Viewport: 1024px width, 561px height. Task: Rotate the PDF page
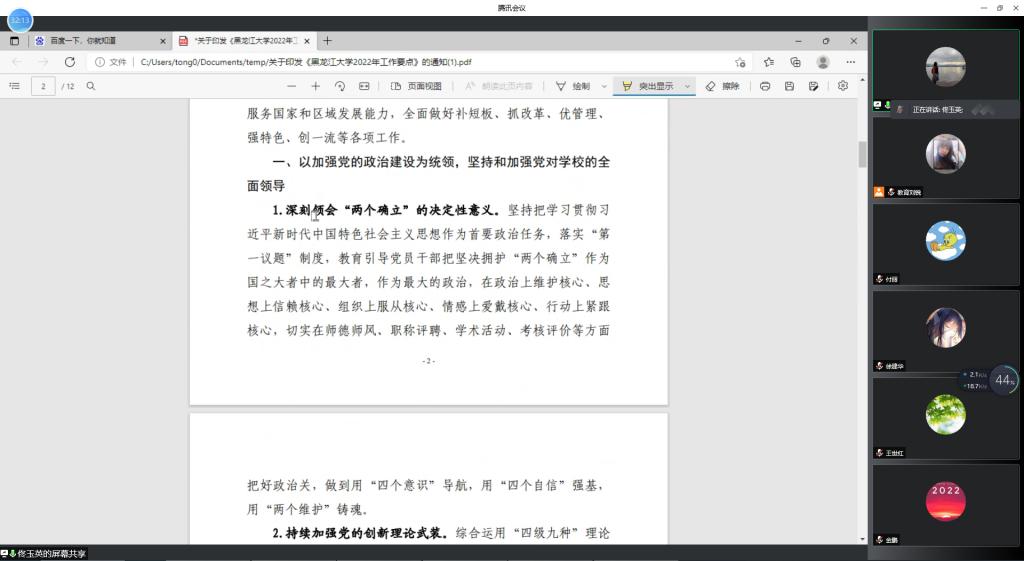coord(340,86)
